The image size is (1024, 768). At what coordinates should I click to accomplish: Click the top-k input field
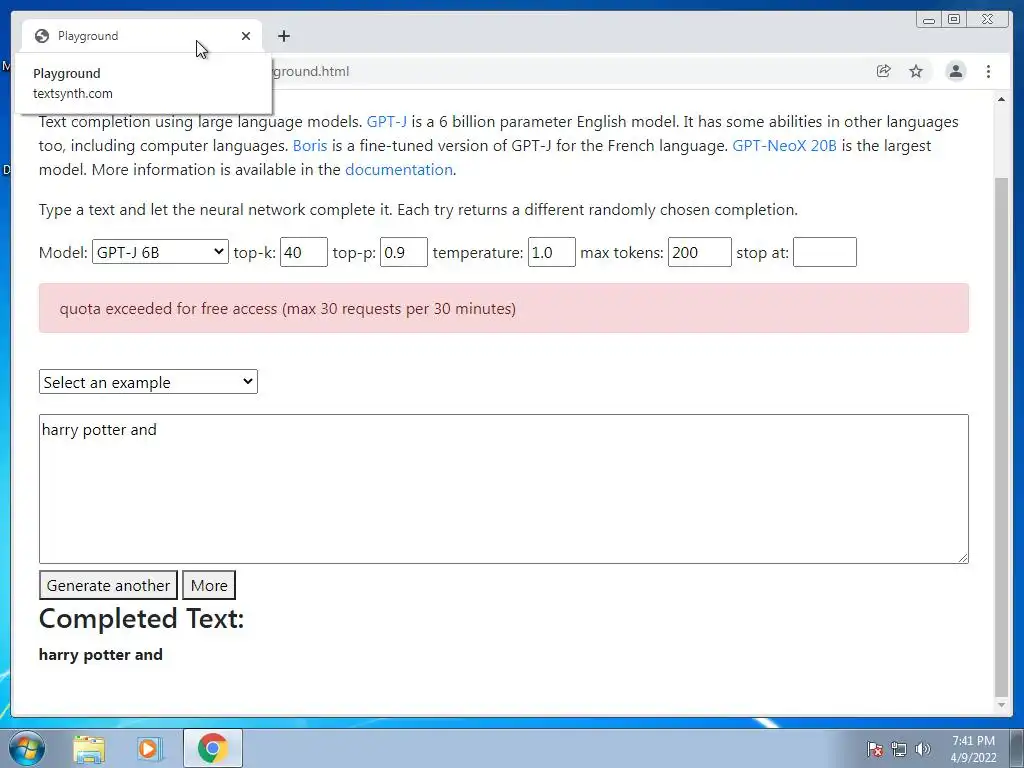(x=304, y=252)
